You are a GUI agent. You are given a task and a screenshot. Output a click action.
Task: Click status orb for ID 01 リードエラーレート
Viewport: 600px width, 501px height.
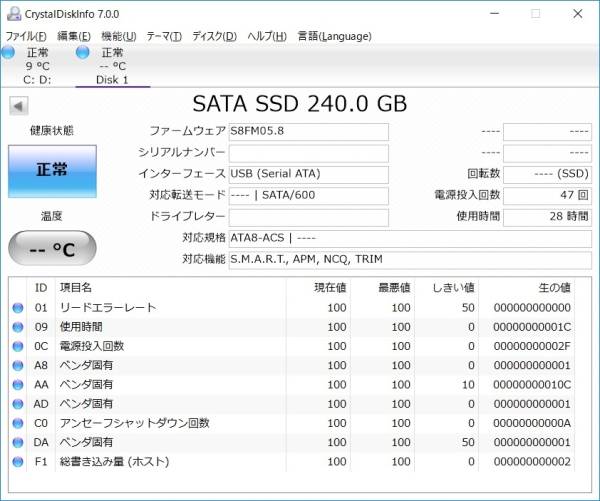tap(18, 308)
